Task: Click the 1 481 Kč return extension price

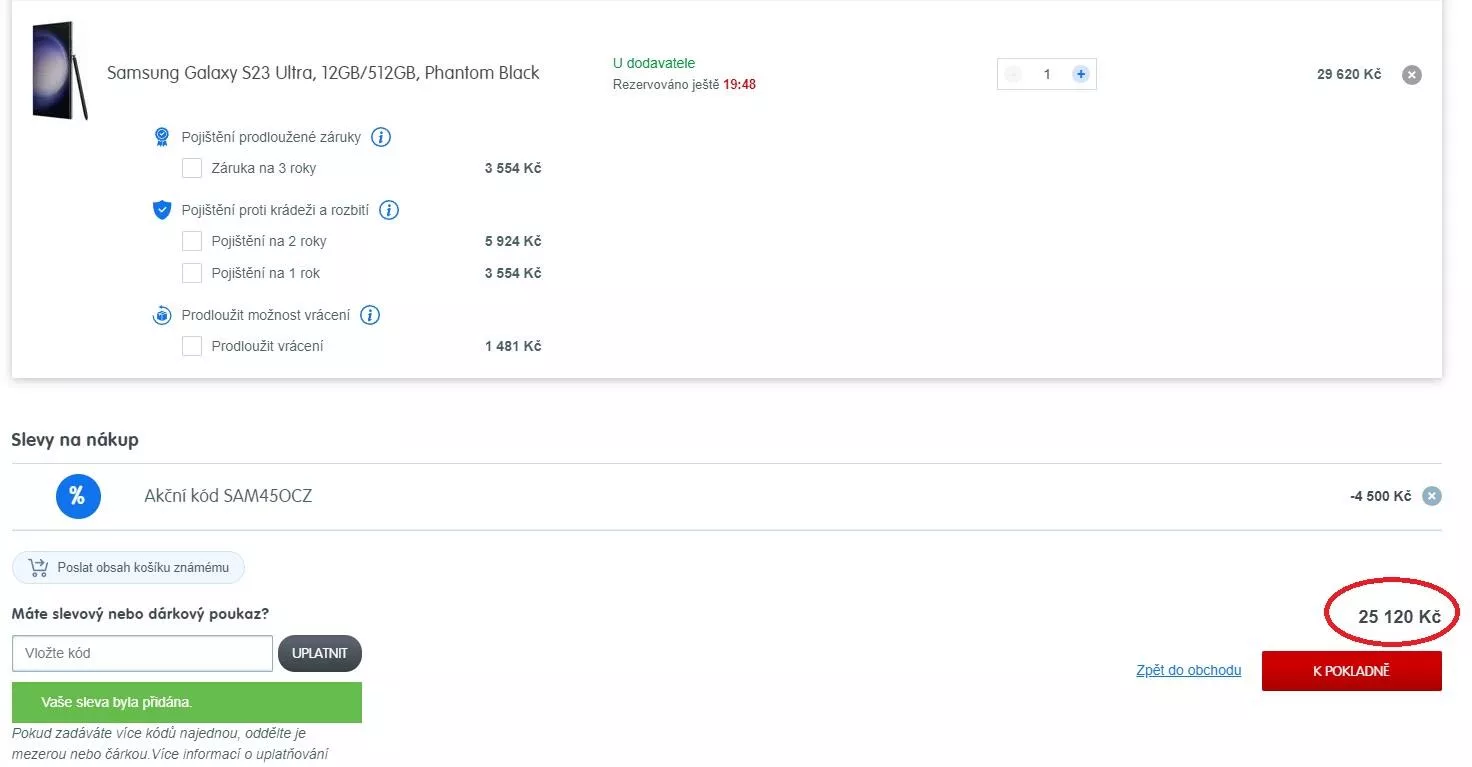Action: pyautogui.click(x=513, y=346)
